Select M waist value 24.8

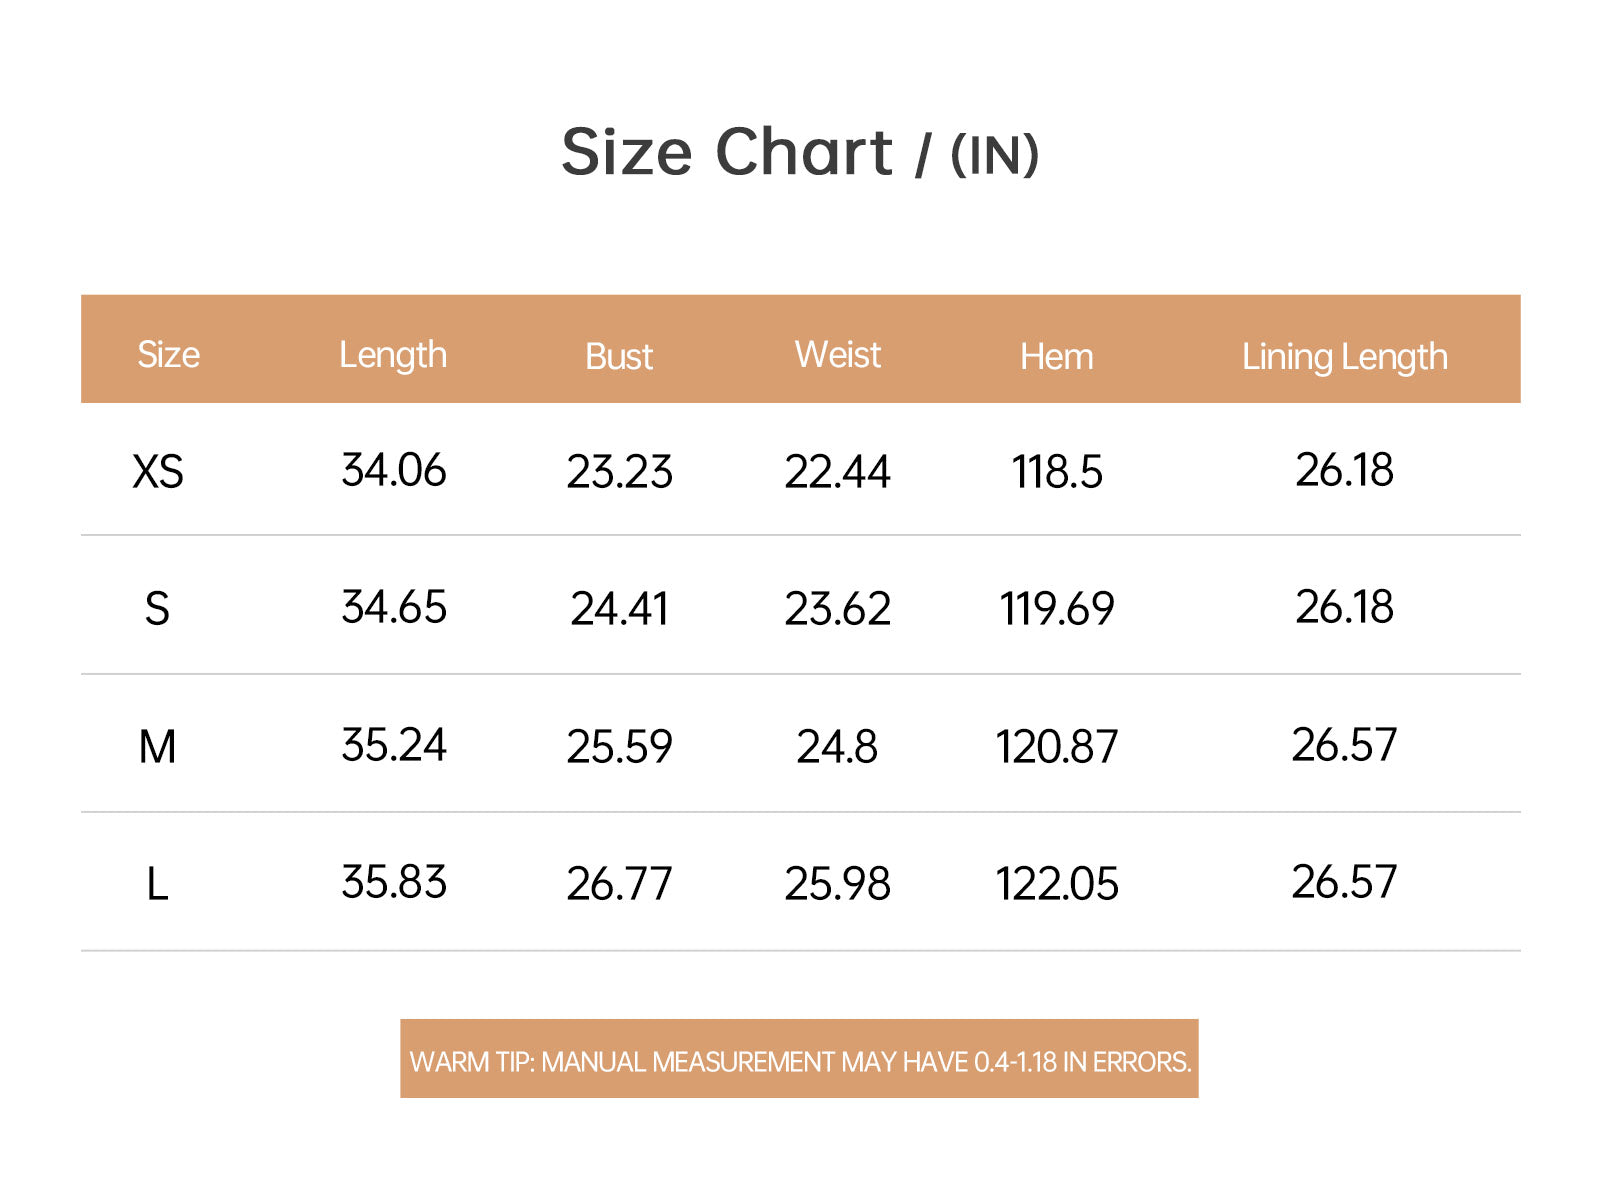click(x=837, y=747)
